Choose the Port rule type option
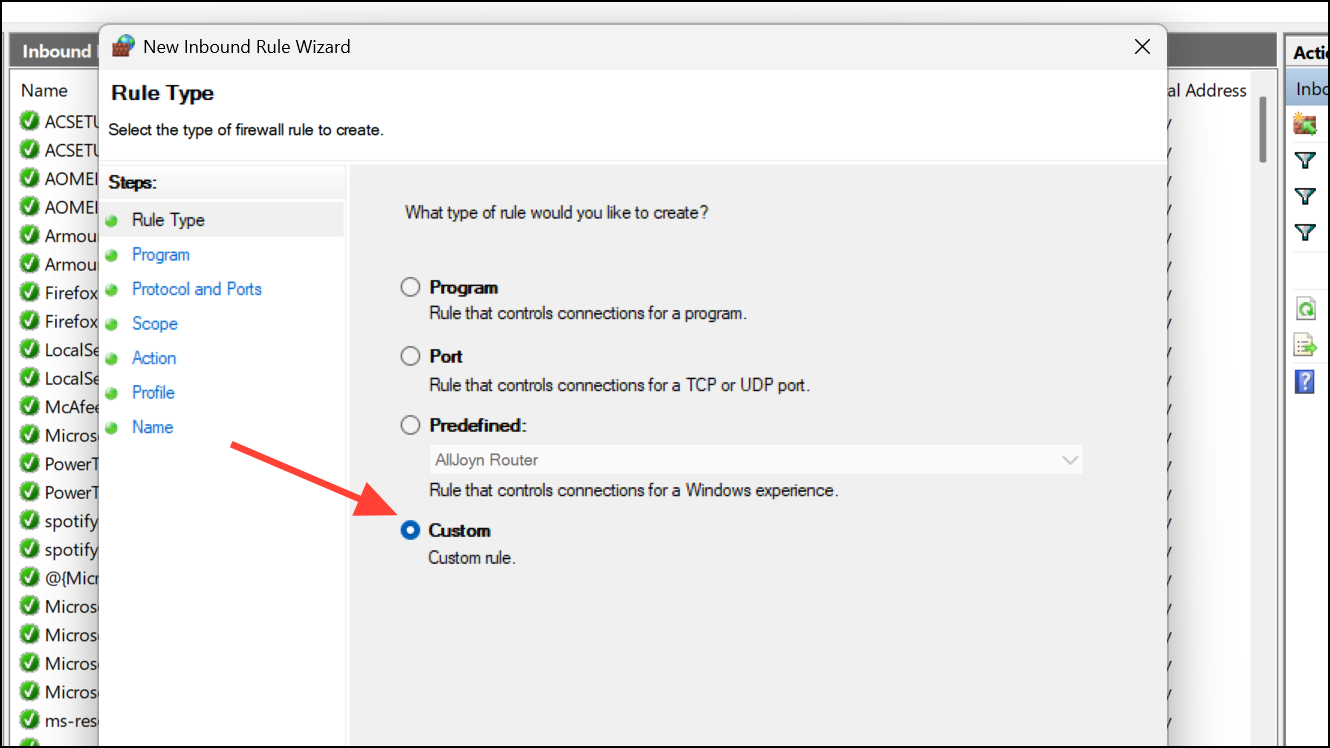This screenshot has height=748, width=1330. [x=410, y=357]
